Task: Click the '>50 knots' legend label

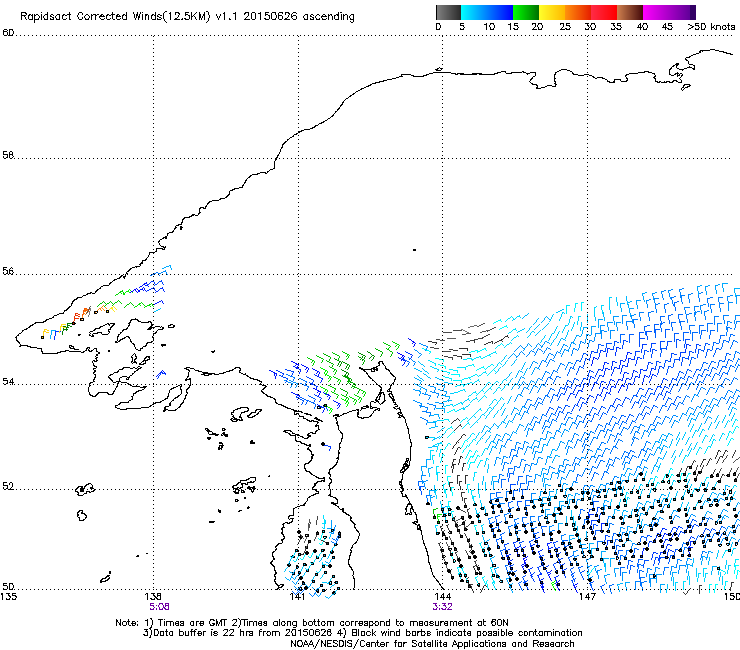Action: 711,27
